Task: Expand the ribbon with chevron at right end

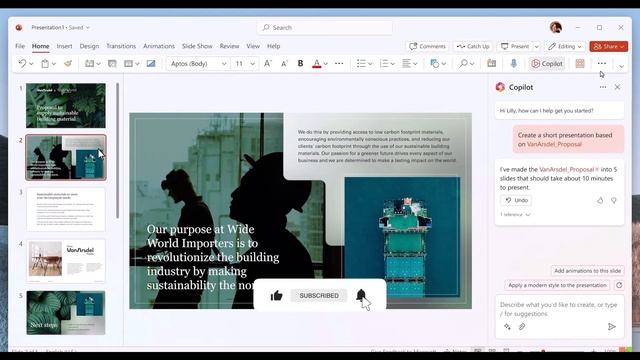Action: (x=621, y=66)
